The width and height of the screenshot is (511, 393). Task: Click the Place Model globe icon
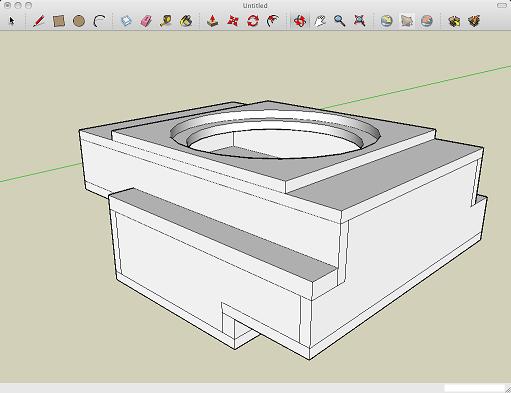[427, 21]
